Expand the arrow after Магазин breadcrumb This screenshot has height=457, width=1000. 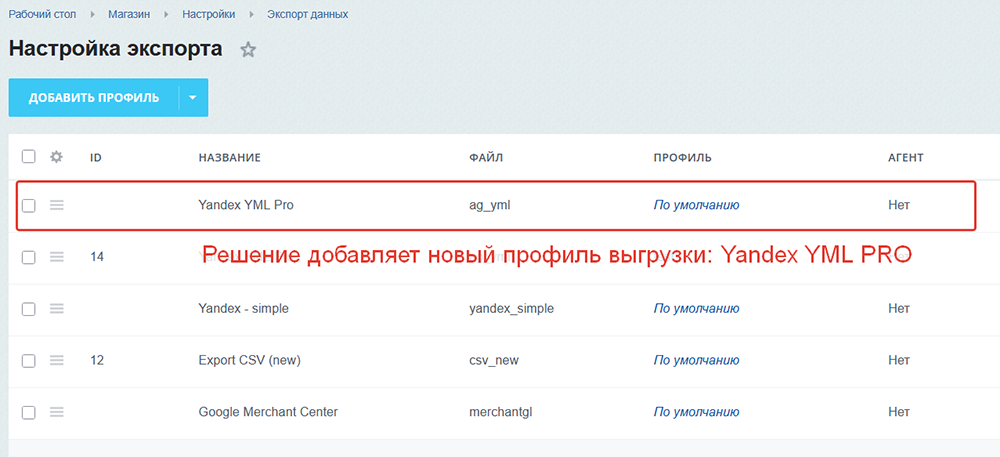(165, 15)
